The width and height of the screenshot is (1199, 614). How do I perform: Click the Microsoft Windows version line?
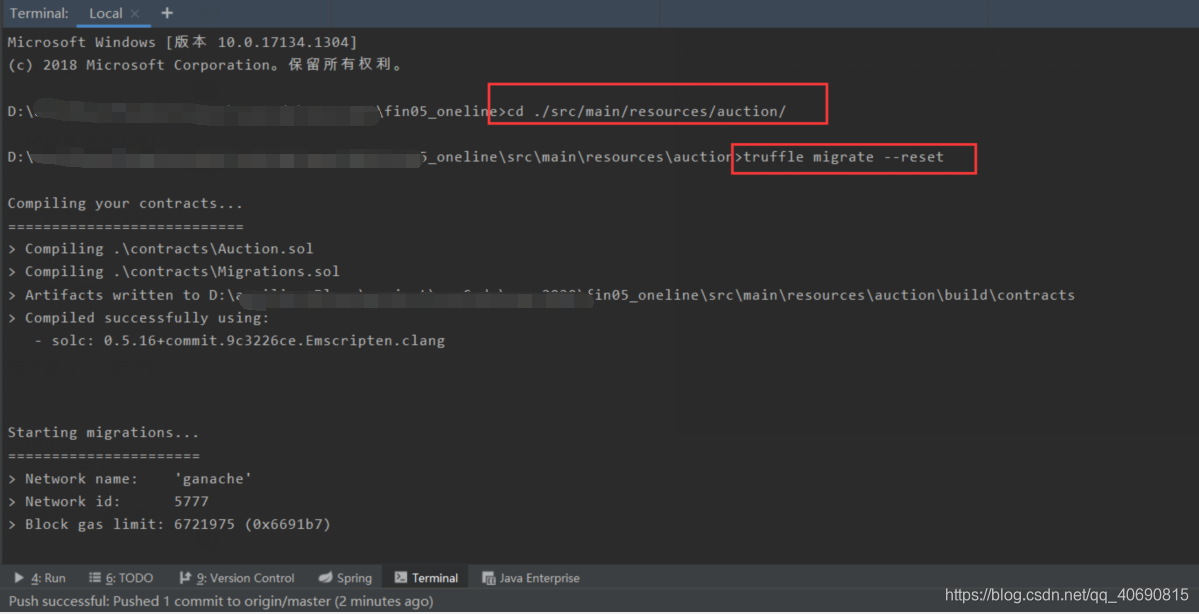[182, 42]
